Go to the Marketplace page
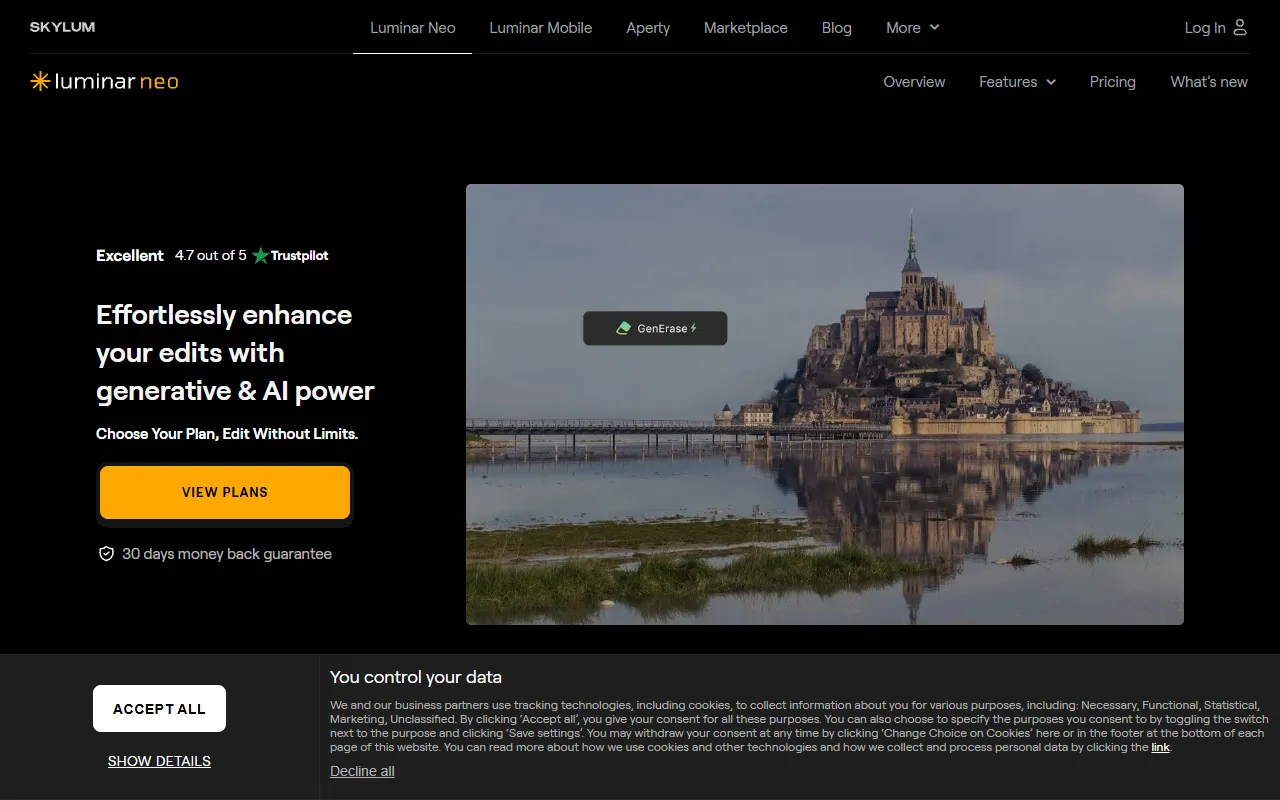This screenshot has height=800, width=1280. [745, 28]
